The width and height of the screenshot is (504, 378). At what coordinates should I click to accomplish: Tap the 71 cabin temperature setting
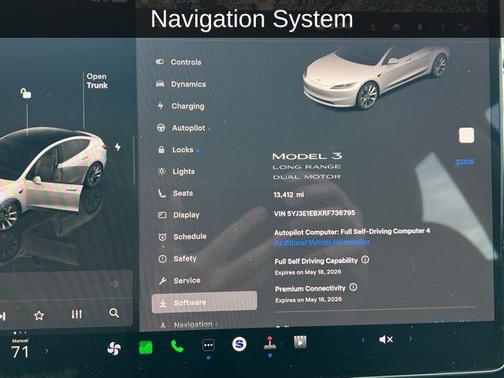click(20, 352)
